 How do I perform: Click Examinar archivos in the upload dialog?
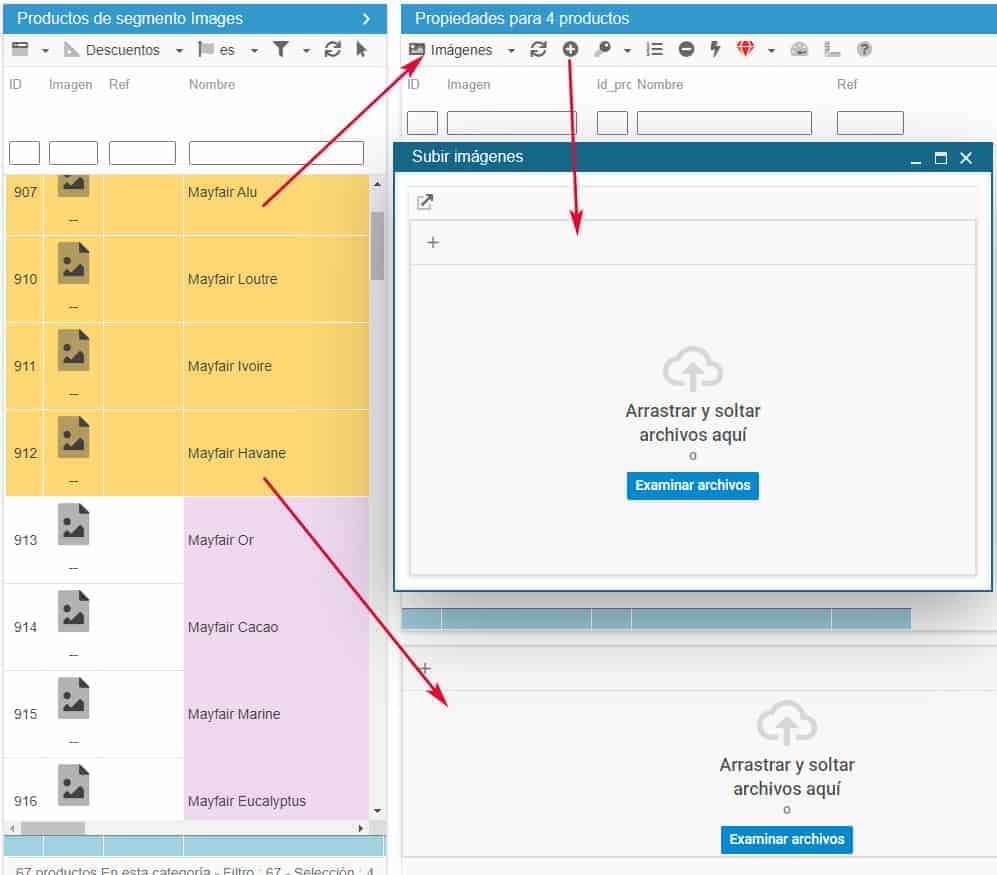[692, 485]
